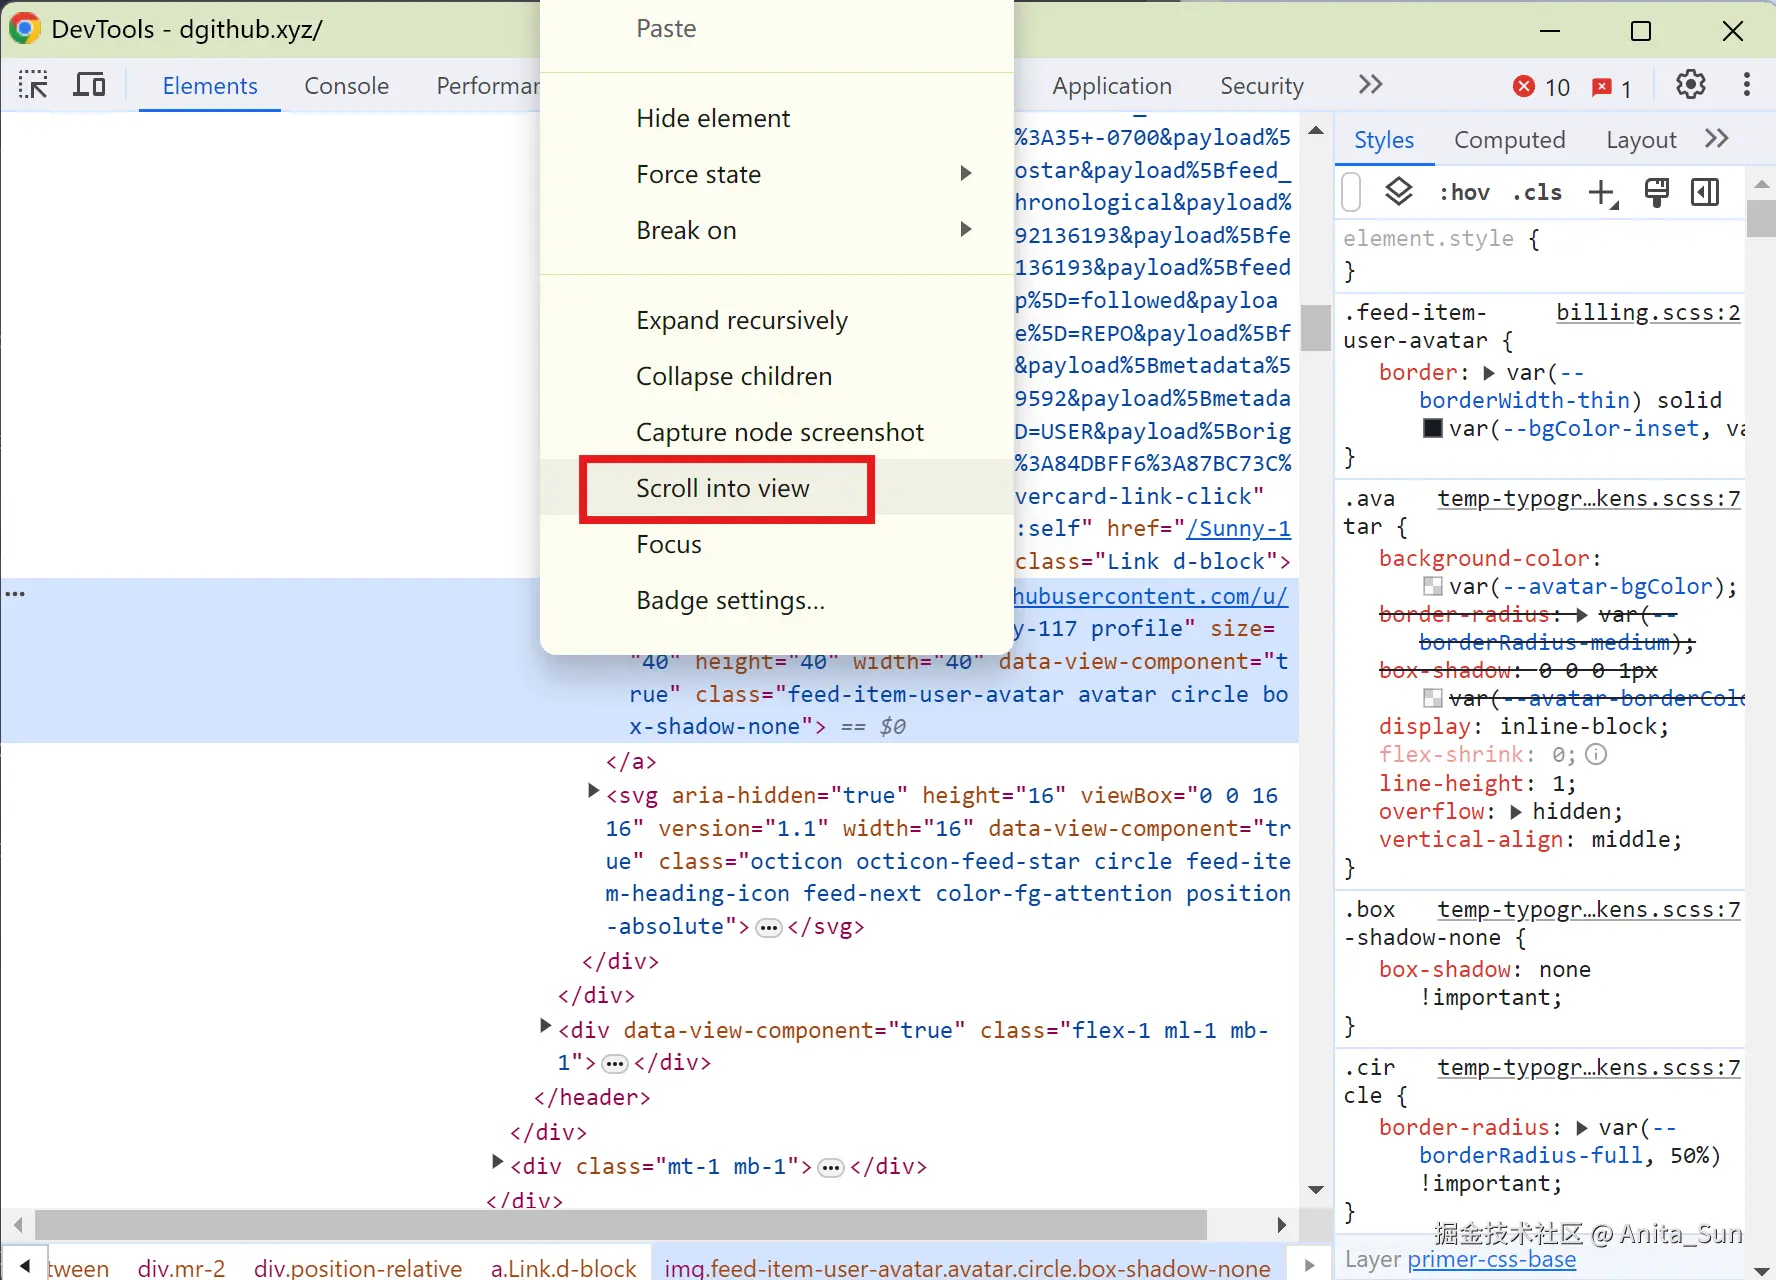
Task: Select the a.Link.d-block breadcrumb
Action: tap(563, 1268)
